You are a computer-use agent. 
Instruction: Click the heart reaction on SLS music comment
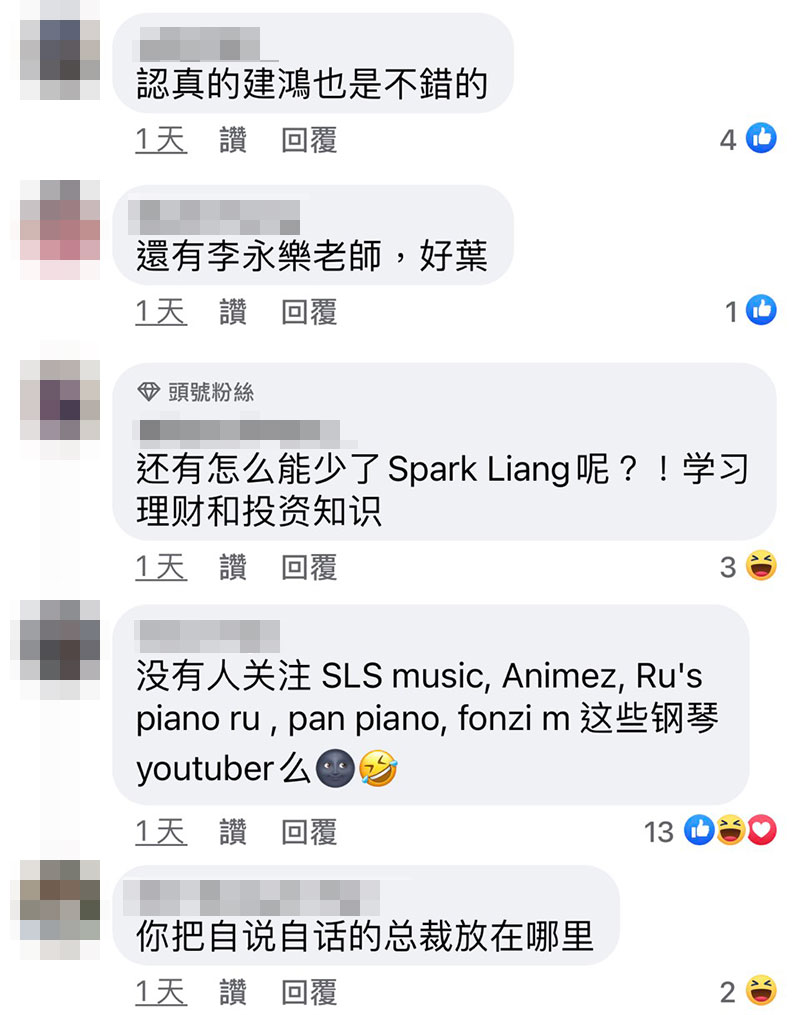coord(762,830)
